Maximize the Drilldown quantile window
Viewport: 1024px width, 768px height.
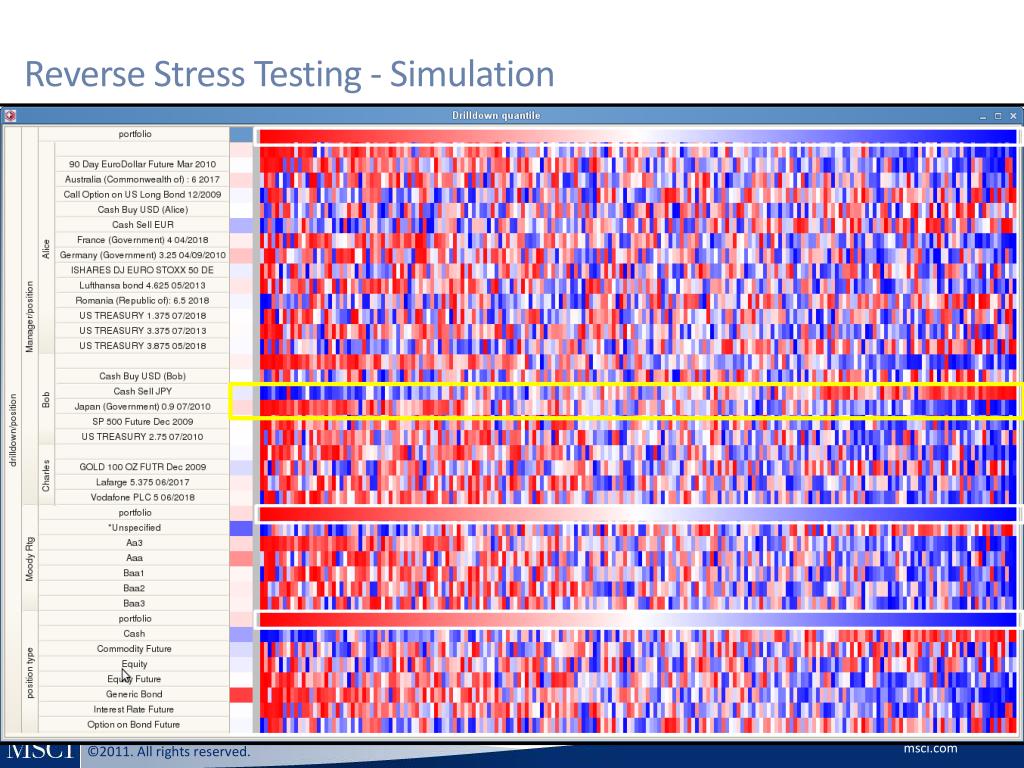[x=998, y=116]
